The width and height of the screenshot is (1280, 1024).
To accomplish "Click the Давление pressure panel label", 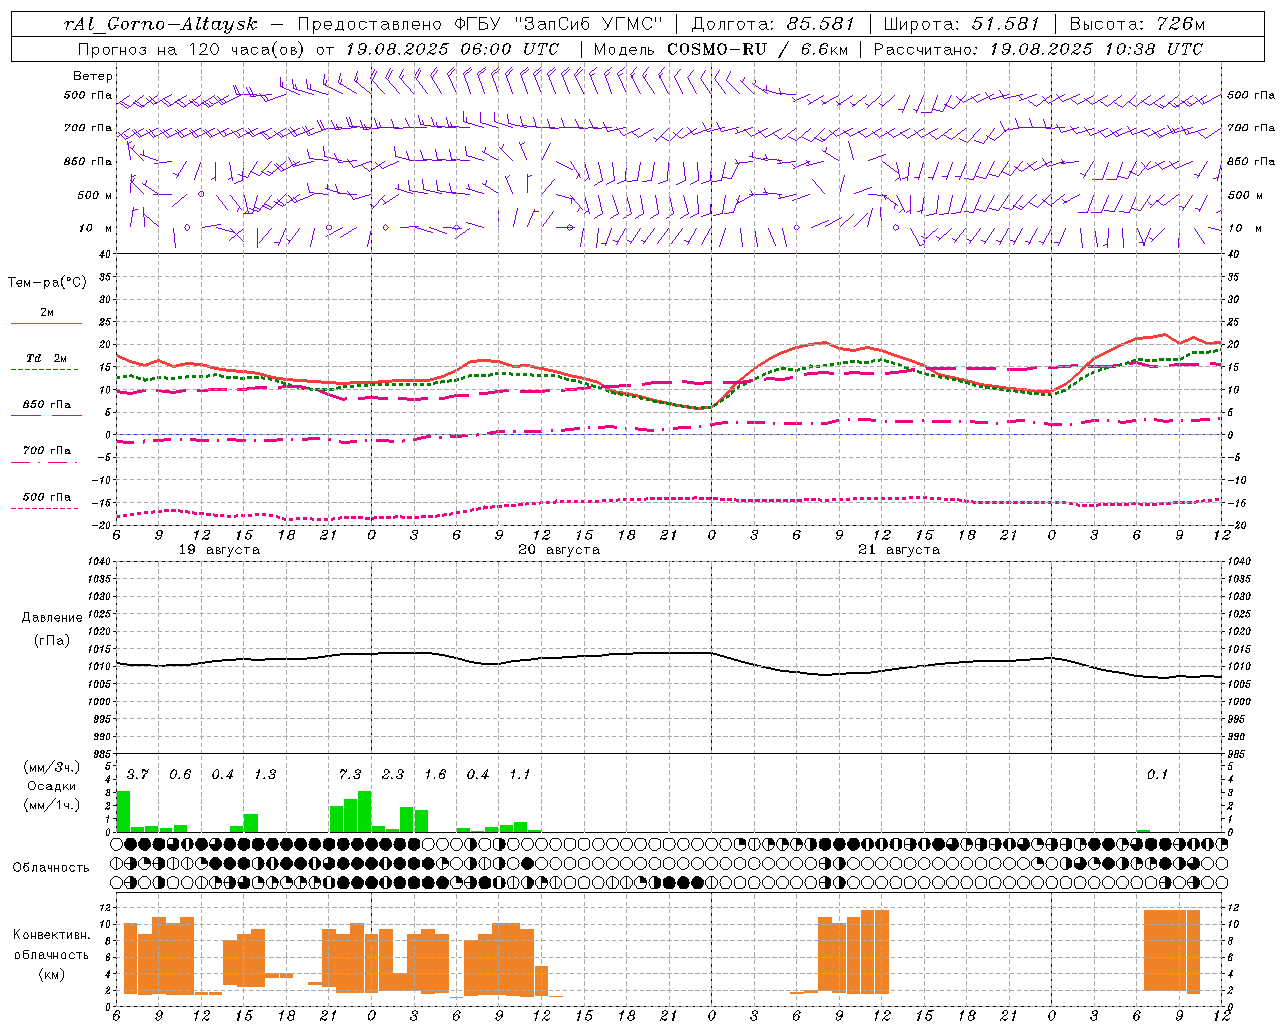I will pyautogui.click(x=52, y=618).
